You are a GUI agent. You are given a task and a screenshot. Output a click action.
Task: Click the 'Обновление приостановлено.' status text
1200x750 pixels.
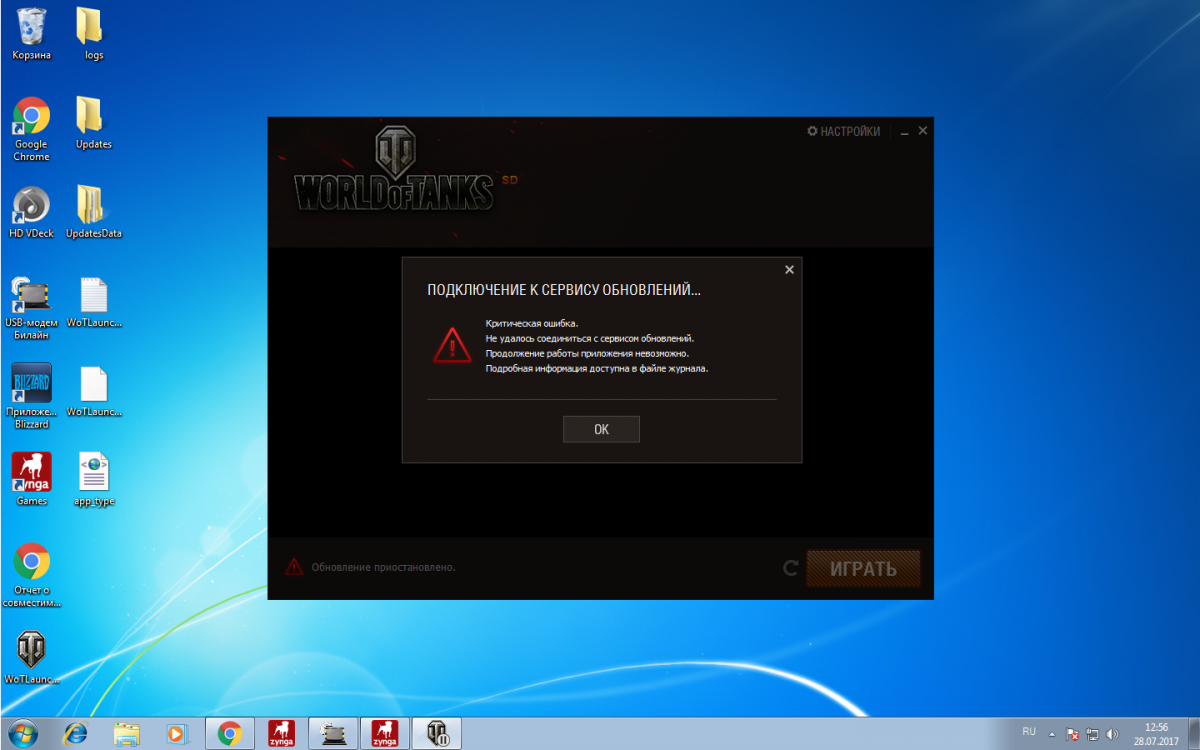pyautogui.click(x=383, y=567)
